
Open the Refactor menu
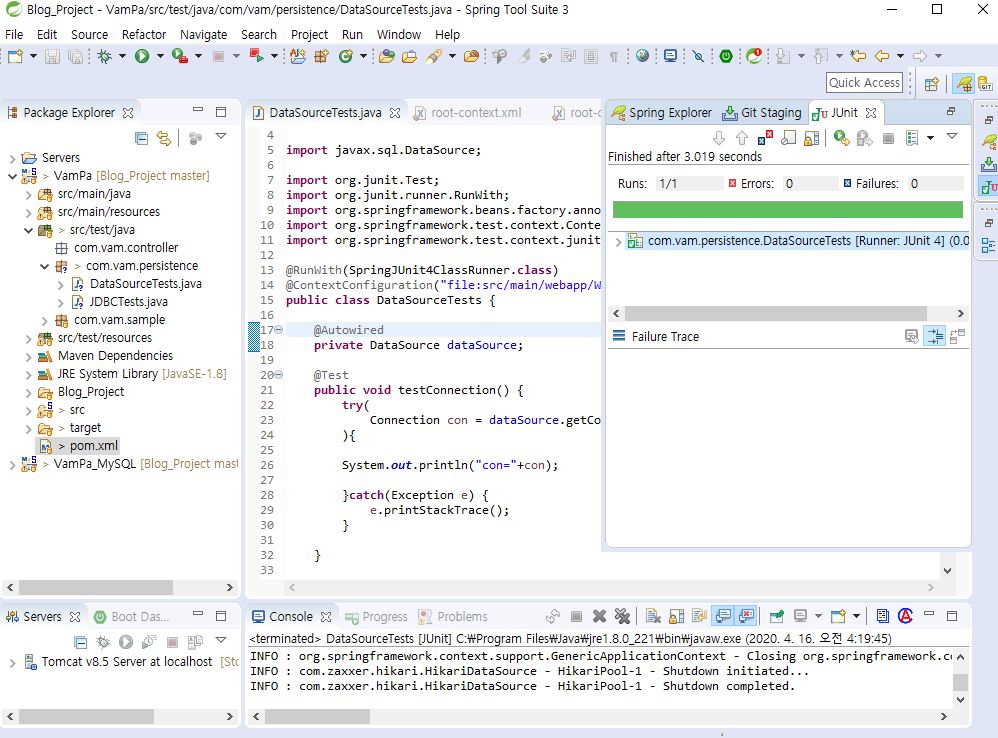pos(144,34)
